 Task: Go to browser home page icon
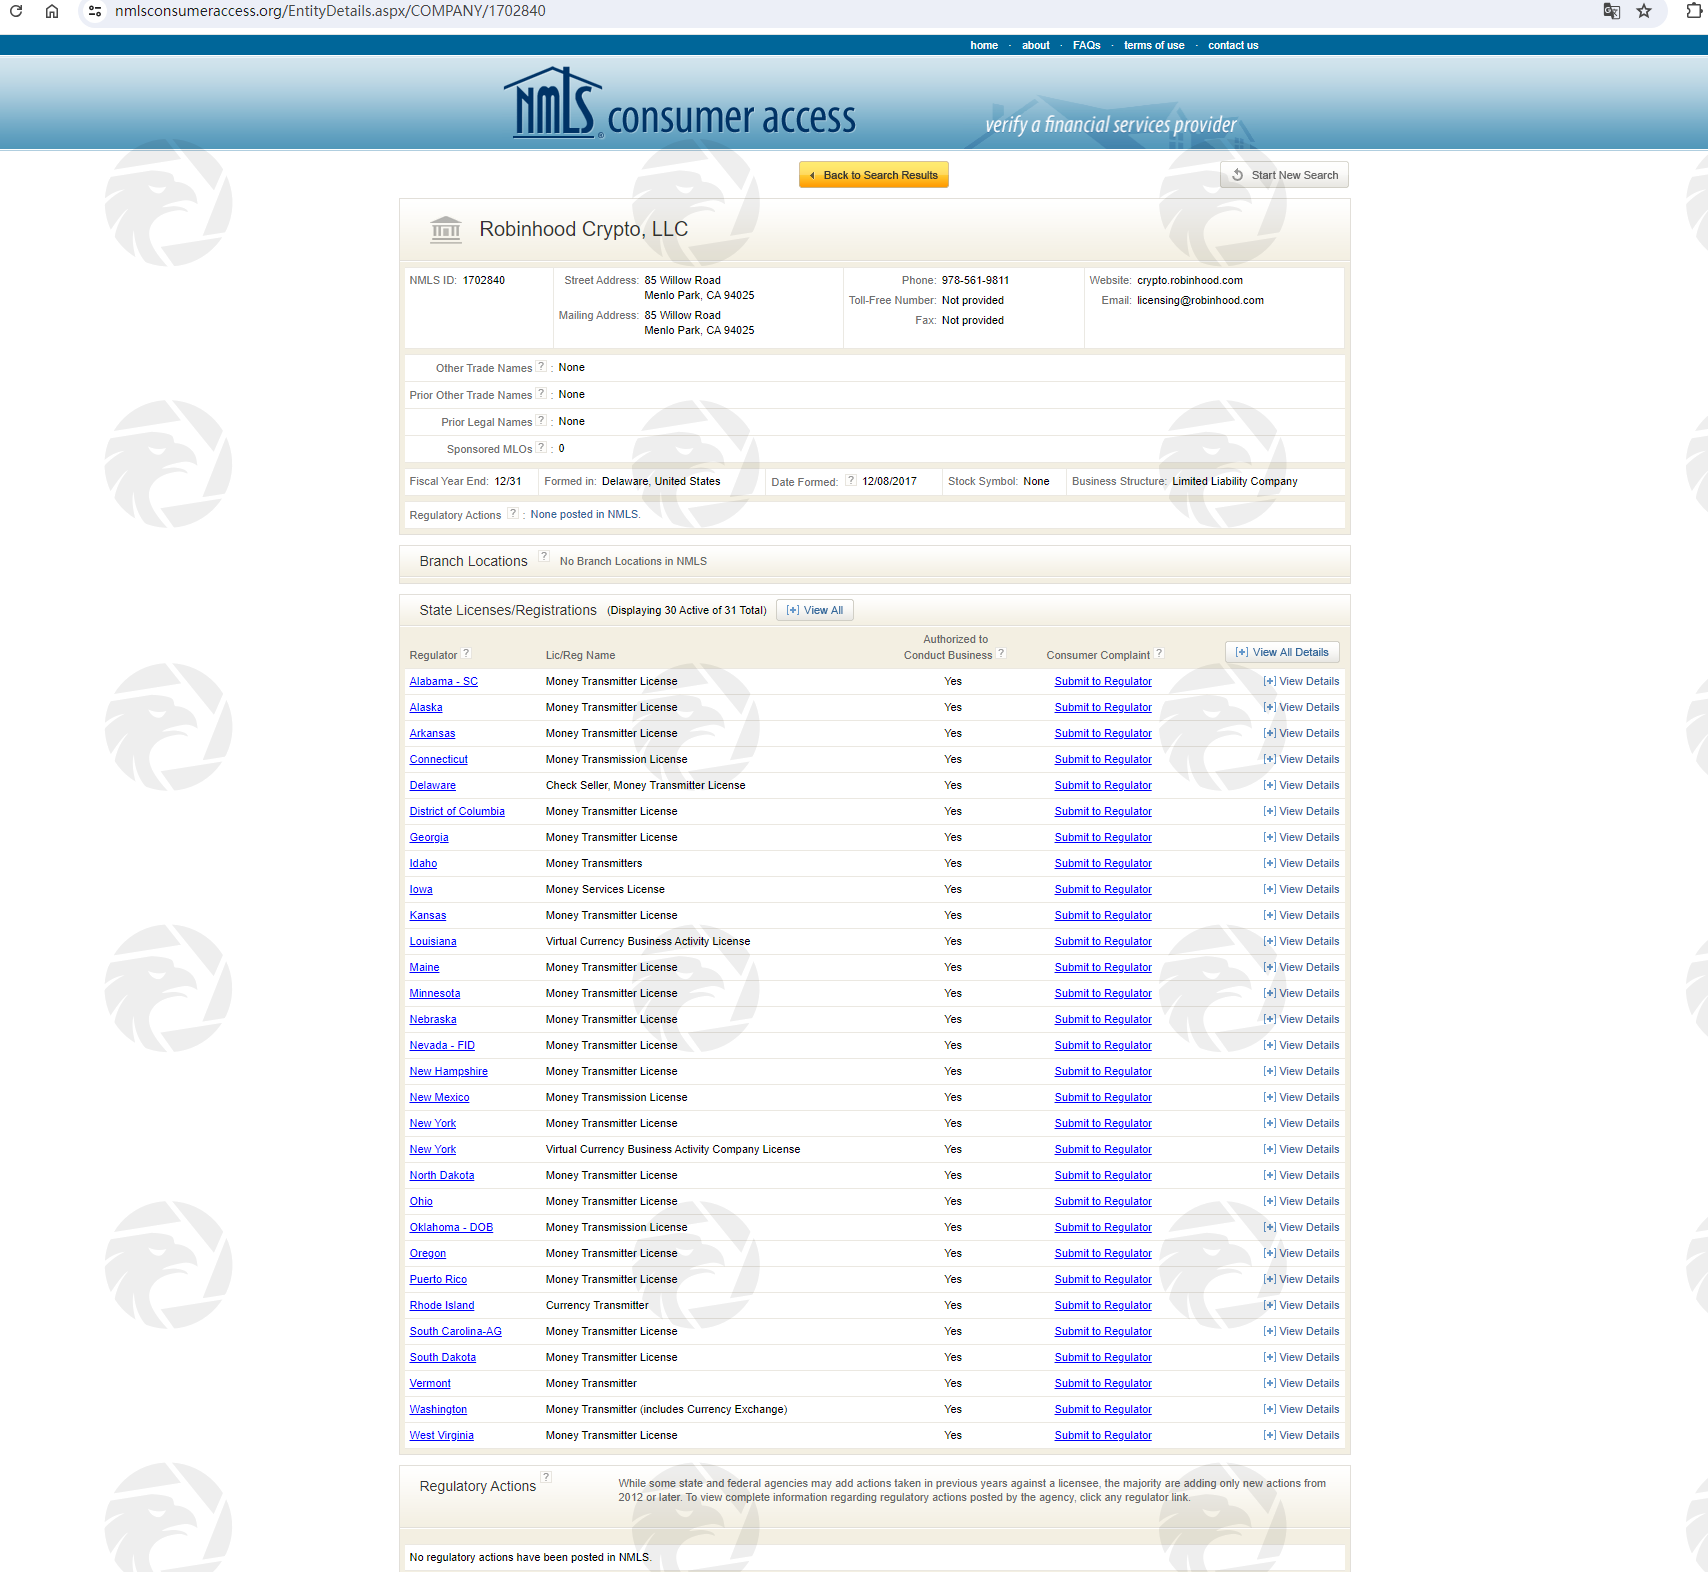52,11
